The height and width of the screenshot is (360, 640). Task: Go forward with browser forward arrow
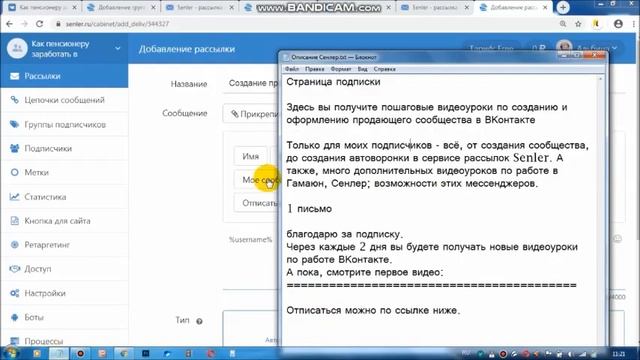24,24
